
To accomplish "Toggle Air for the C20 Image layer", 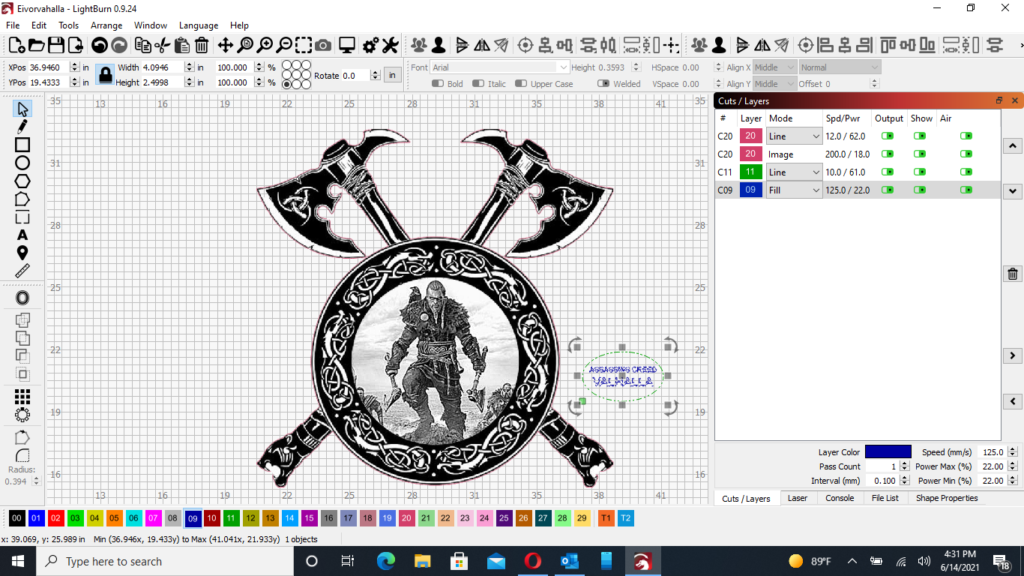I will pos(967,154).
